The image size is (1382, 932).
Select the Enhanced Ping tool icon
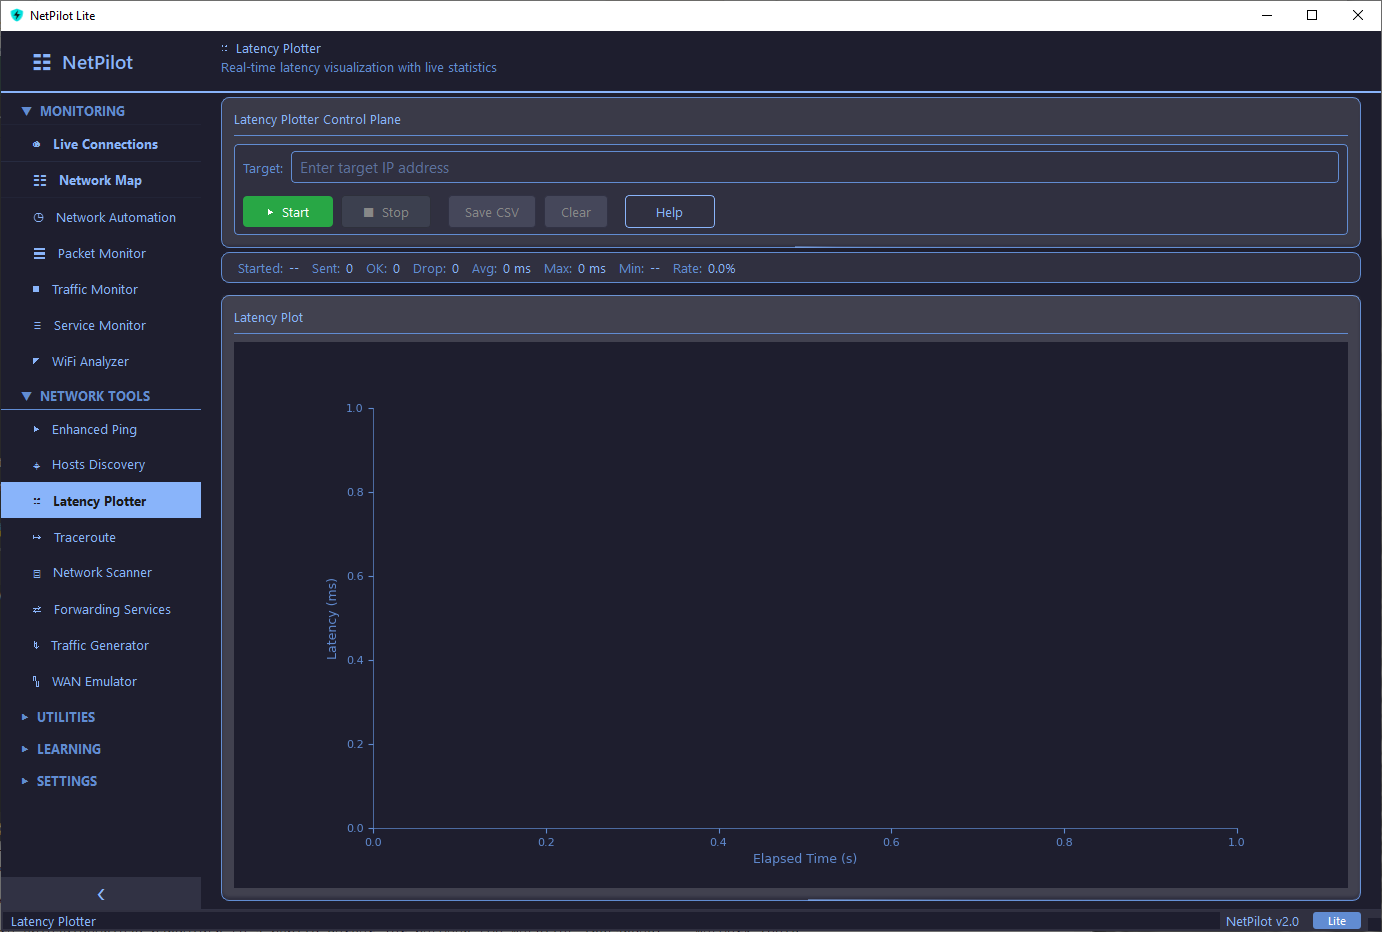[35, 429]
